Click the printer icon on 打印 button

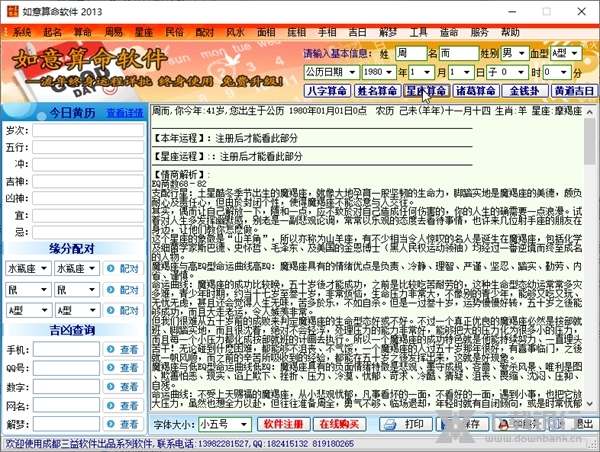pyautogui.click(x=390, y=424)
